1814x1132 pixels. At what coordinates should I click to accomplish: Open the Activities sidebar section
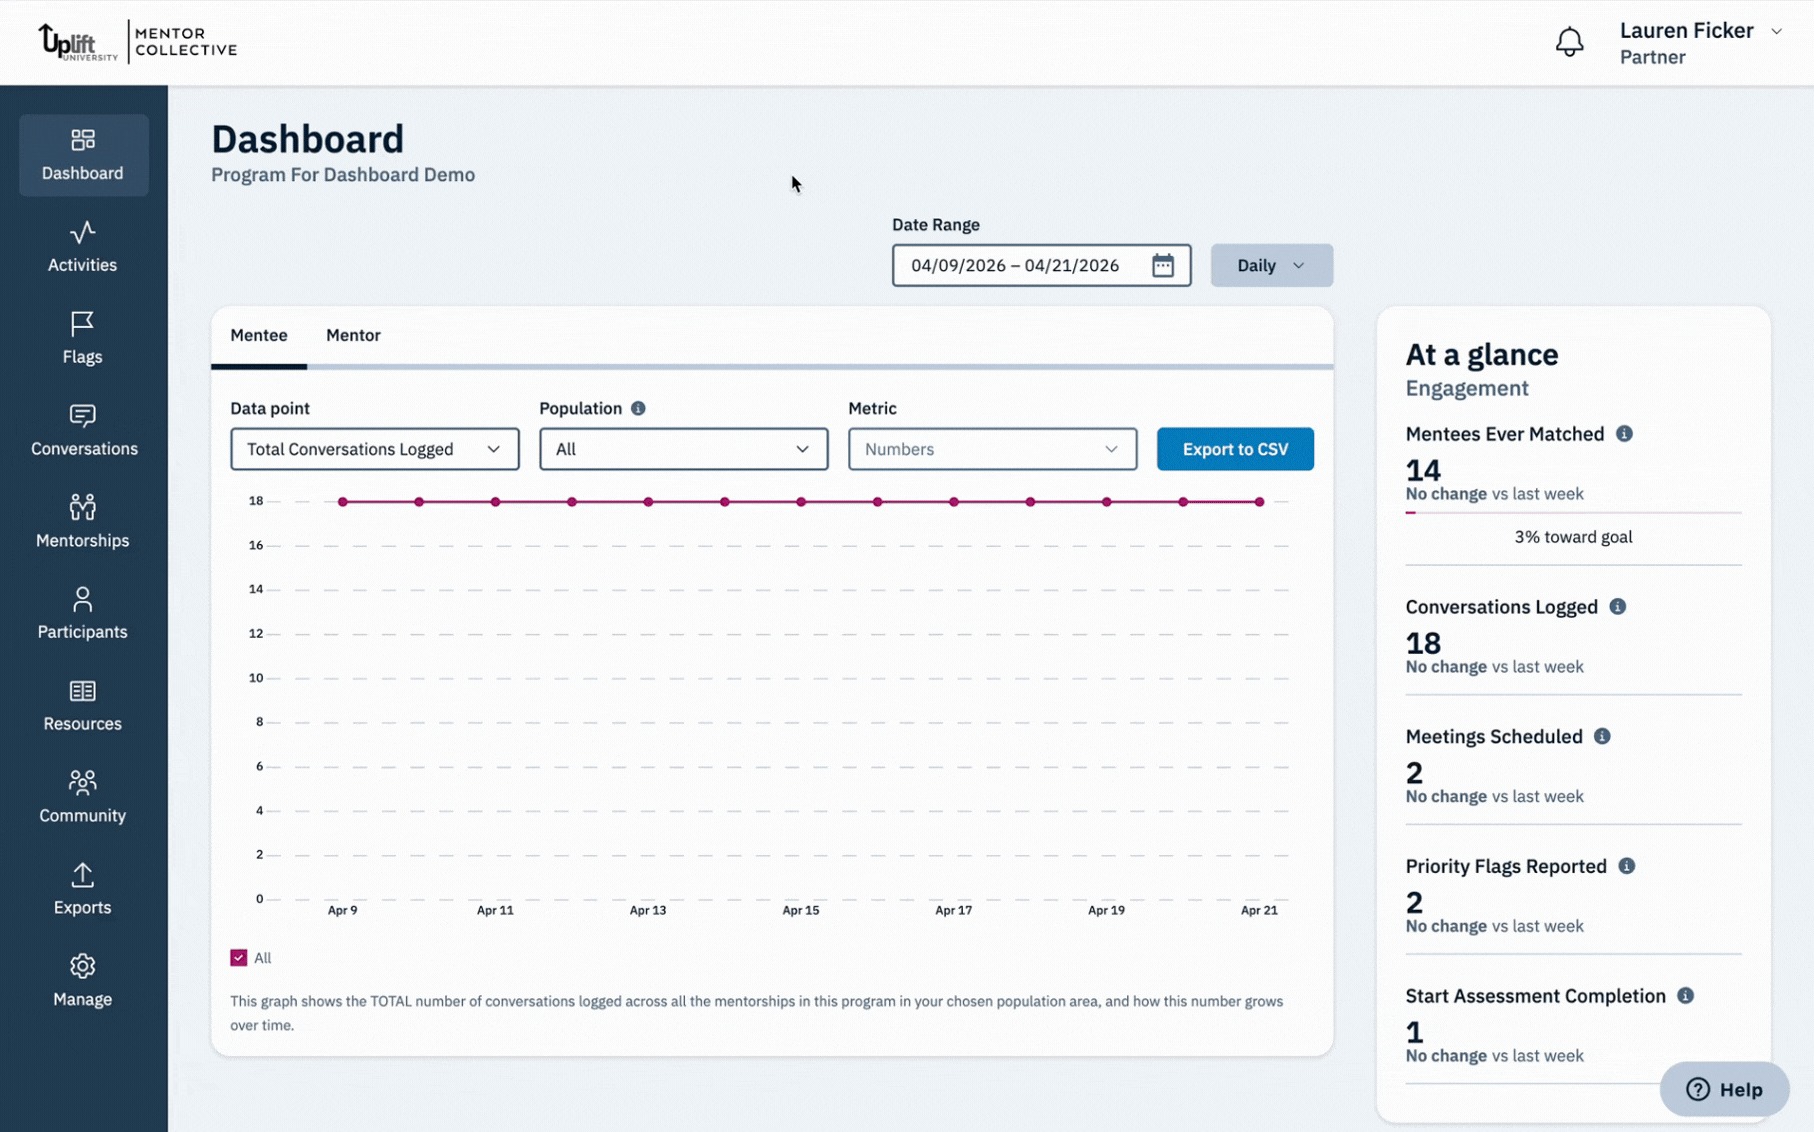click(x=83, y=246)
